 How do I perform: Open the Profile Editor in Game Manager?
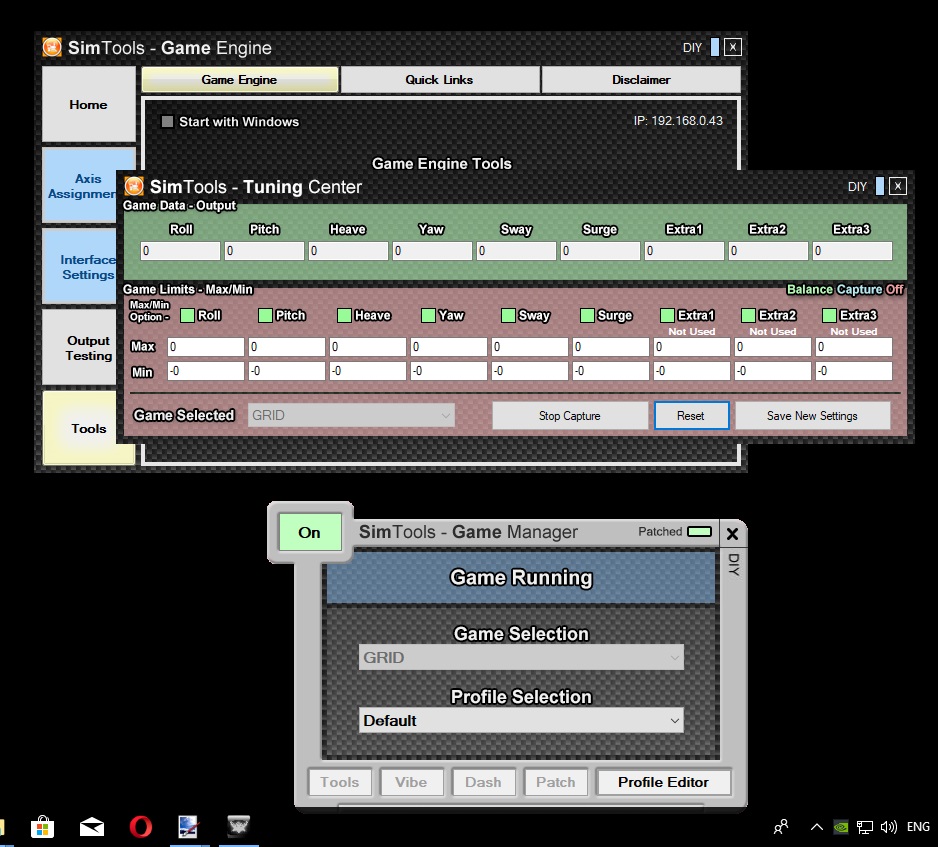click(x=663, y=782)
